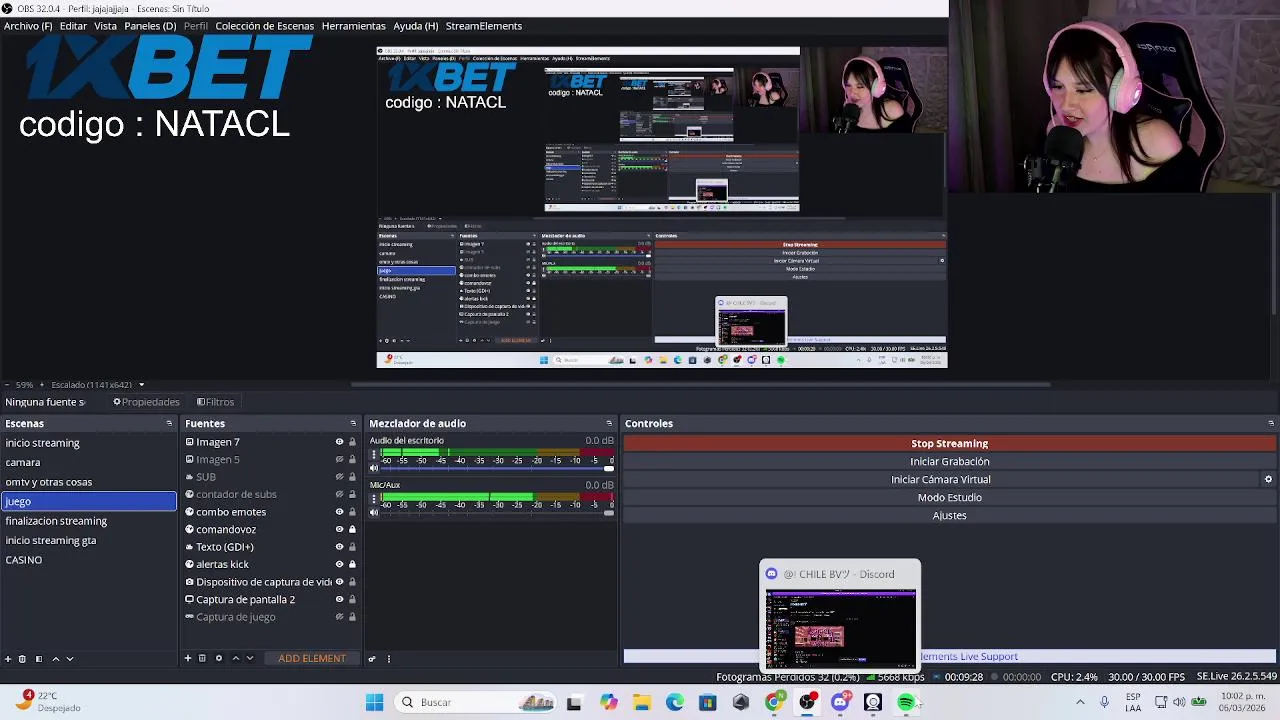Open advanced audio properties icon in mixer
This screenshot has width=1280, height=720.
(x=372, y=658)
